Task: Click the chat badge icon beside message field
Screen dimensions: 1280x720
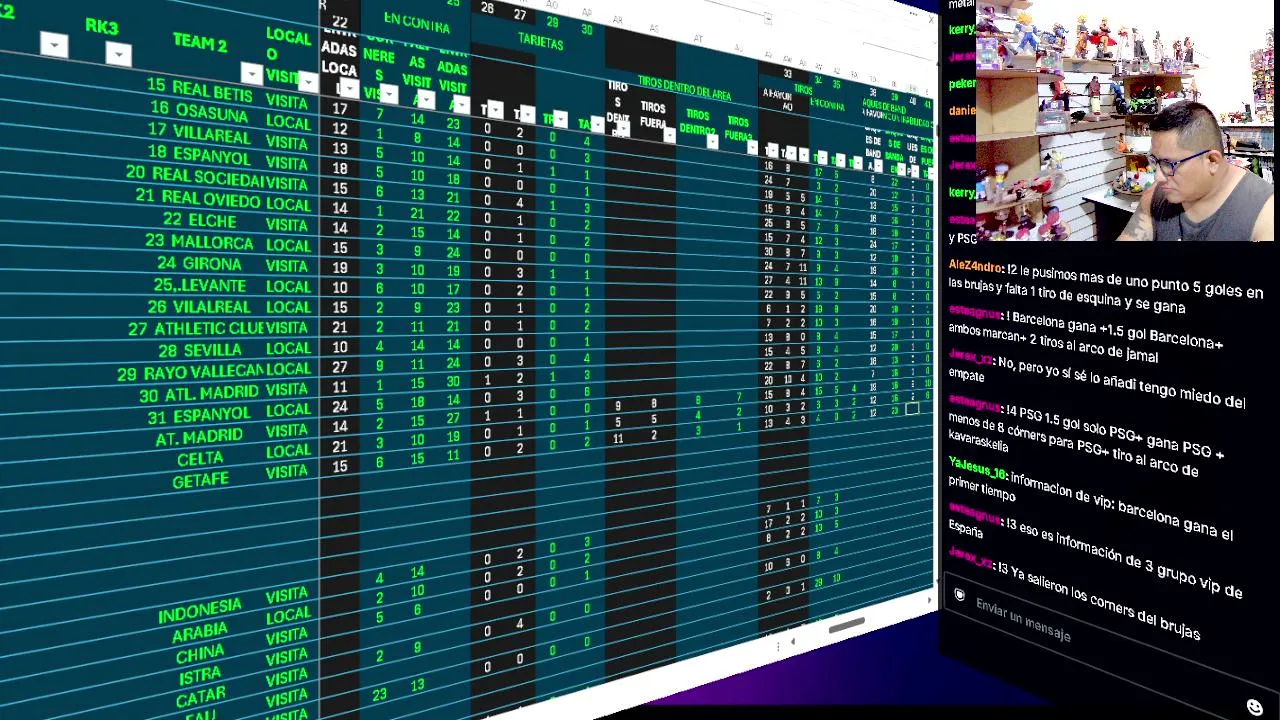Action: pyautogui.click(x=959, y=595)
